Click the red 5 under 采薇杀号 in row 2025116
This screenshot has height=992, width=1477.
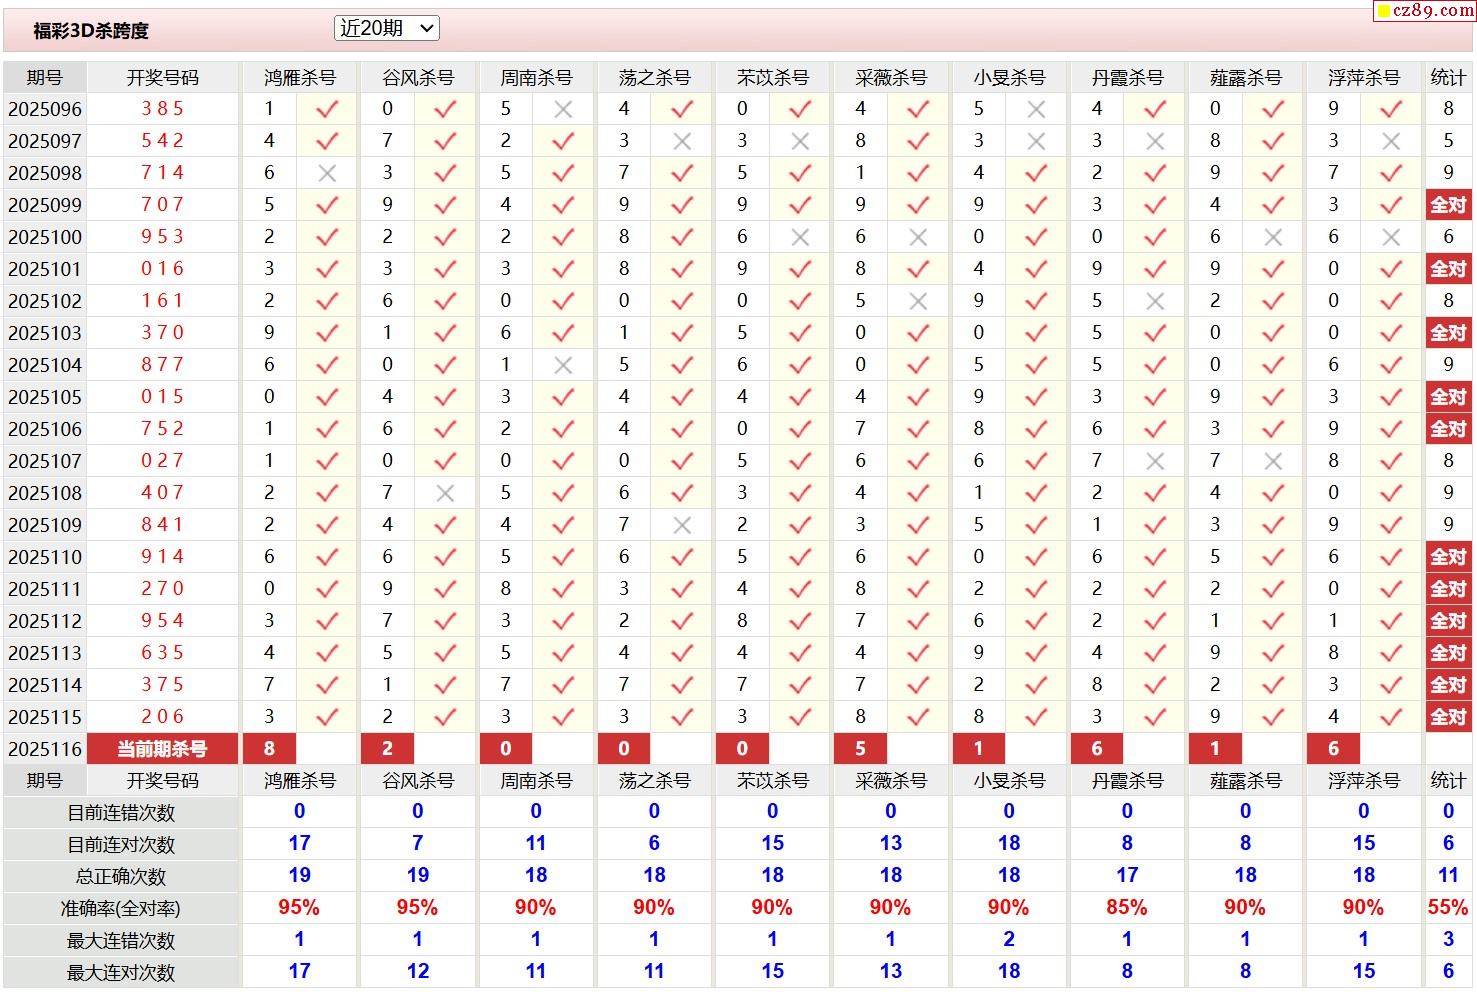(861, 748)
